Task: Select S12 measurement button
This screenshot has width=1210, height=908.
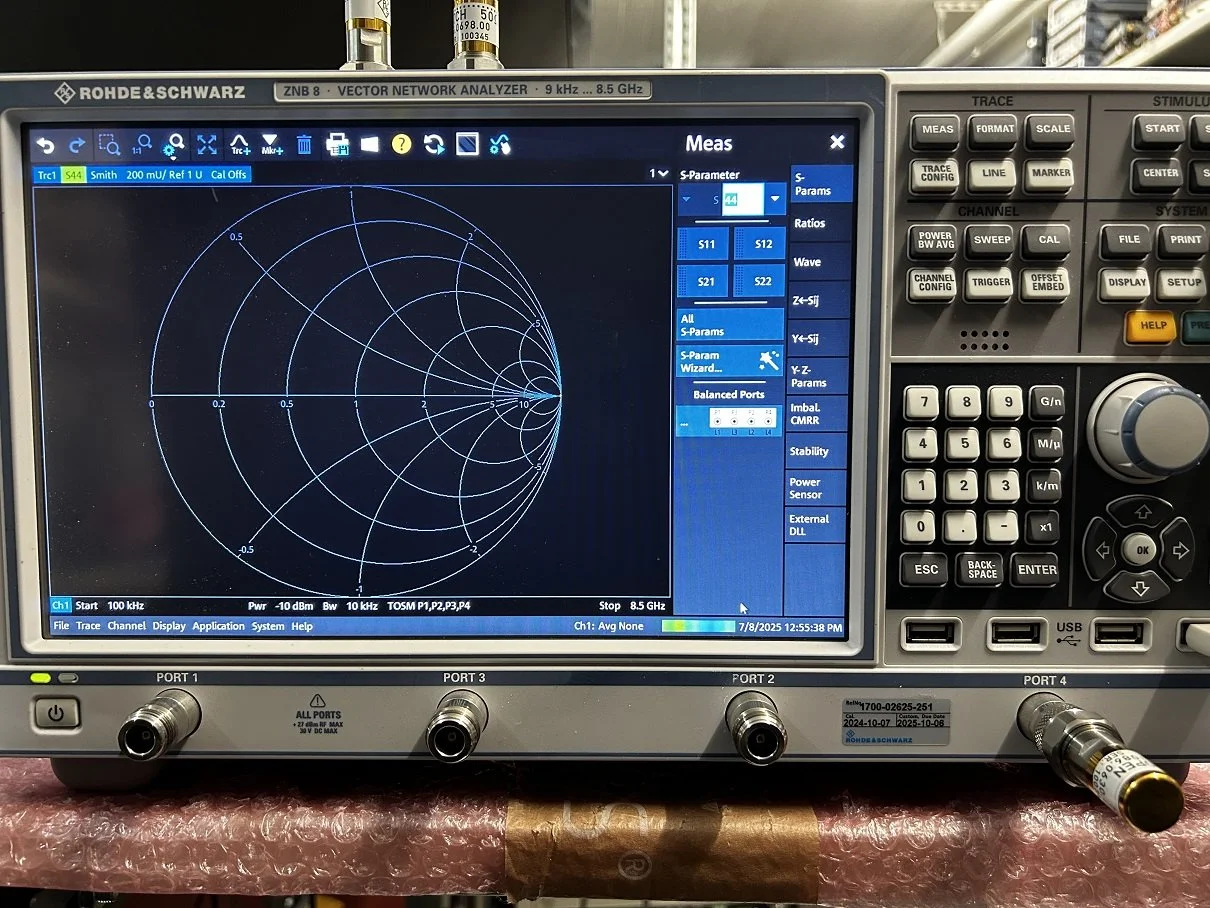Action: click(x=762, y=244)
